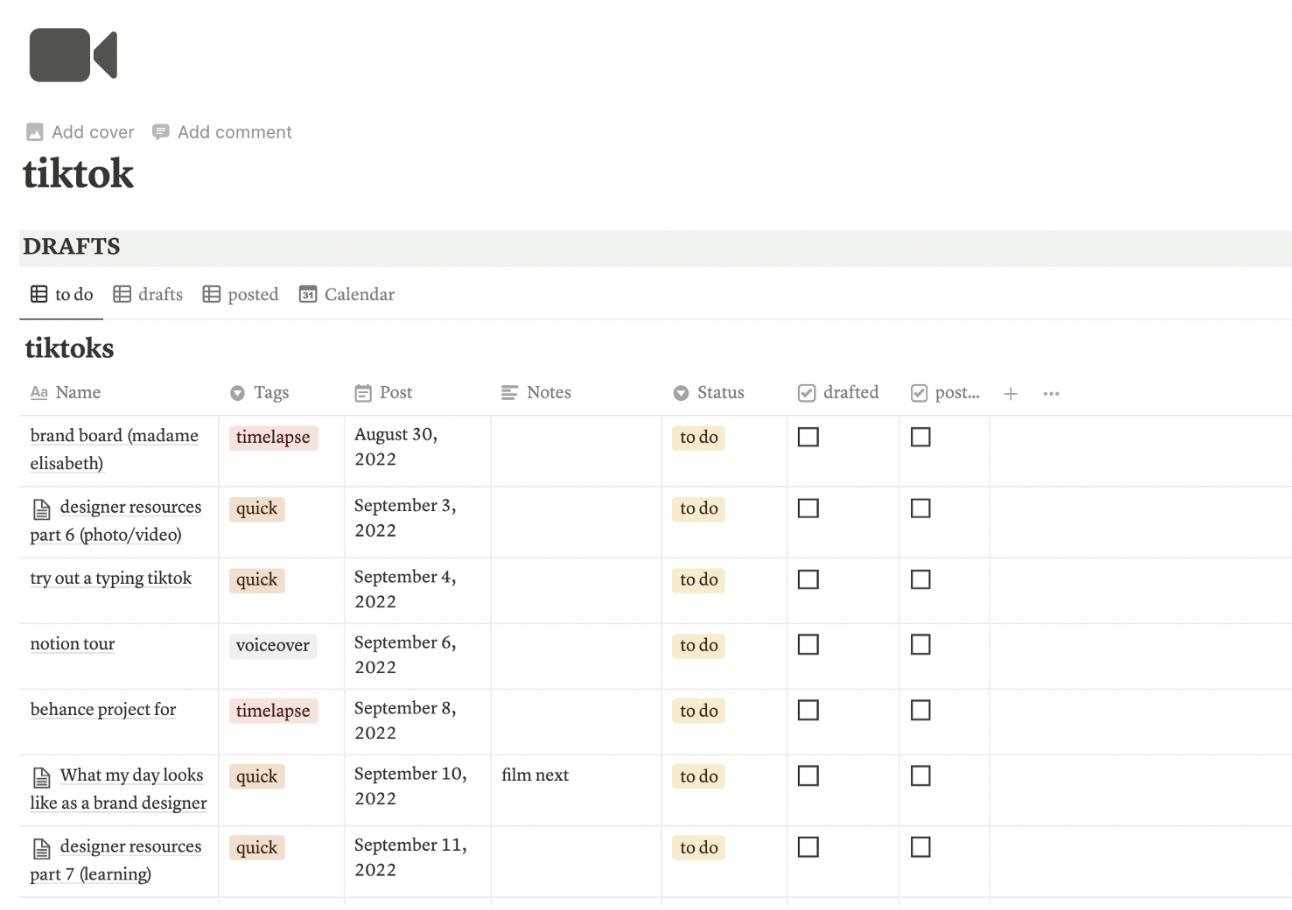Open the truncated post... column header
The width and height of the screenshot is (1292, 910).
(945, 393)
